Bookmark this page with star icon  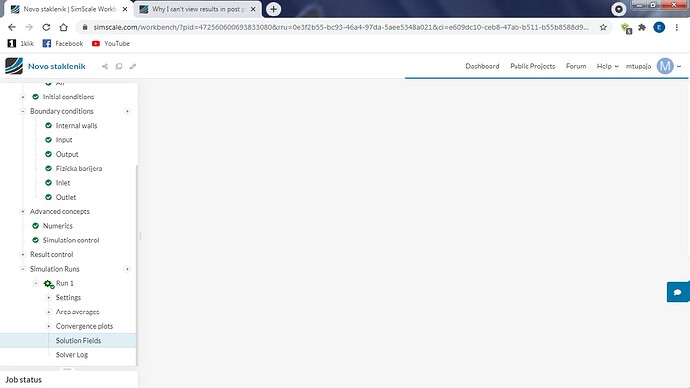point(603,27)
